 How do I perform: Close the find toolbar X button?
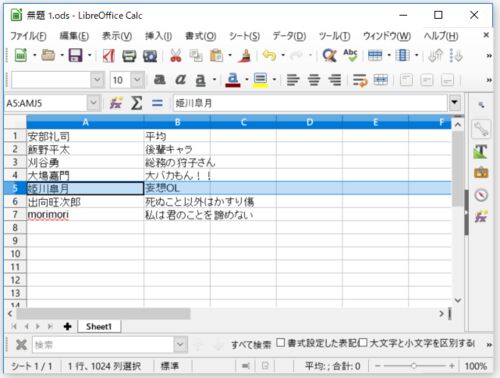pos(21,344)
